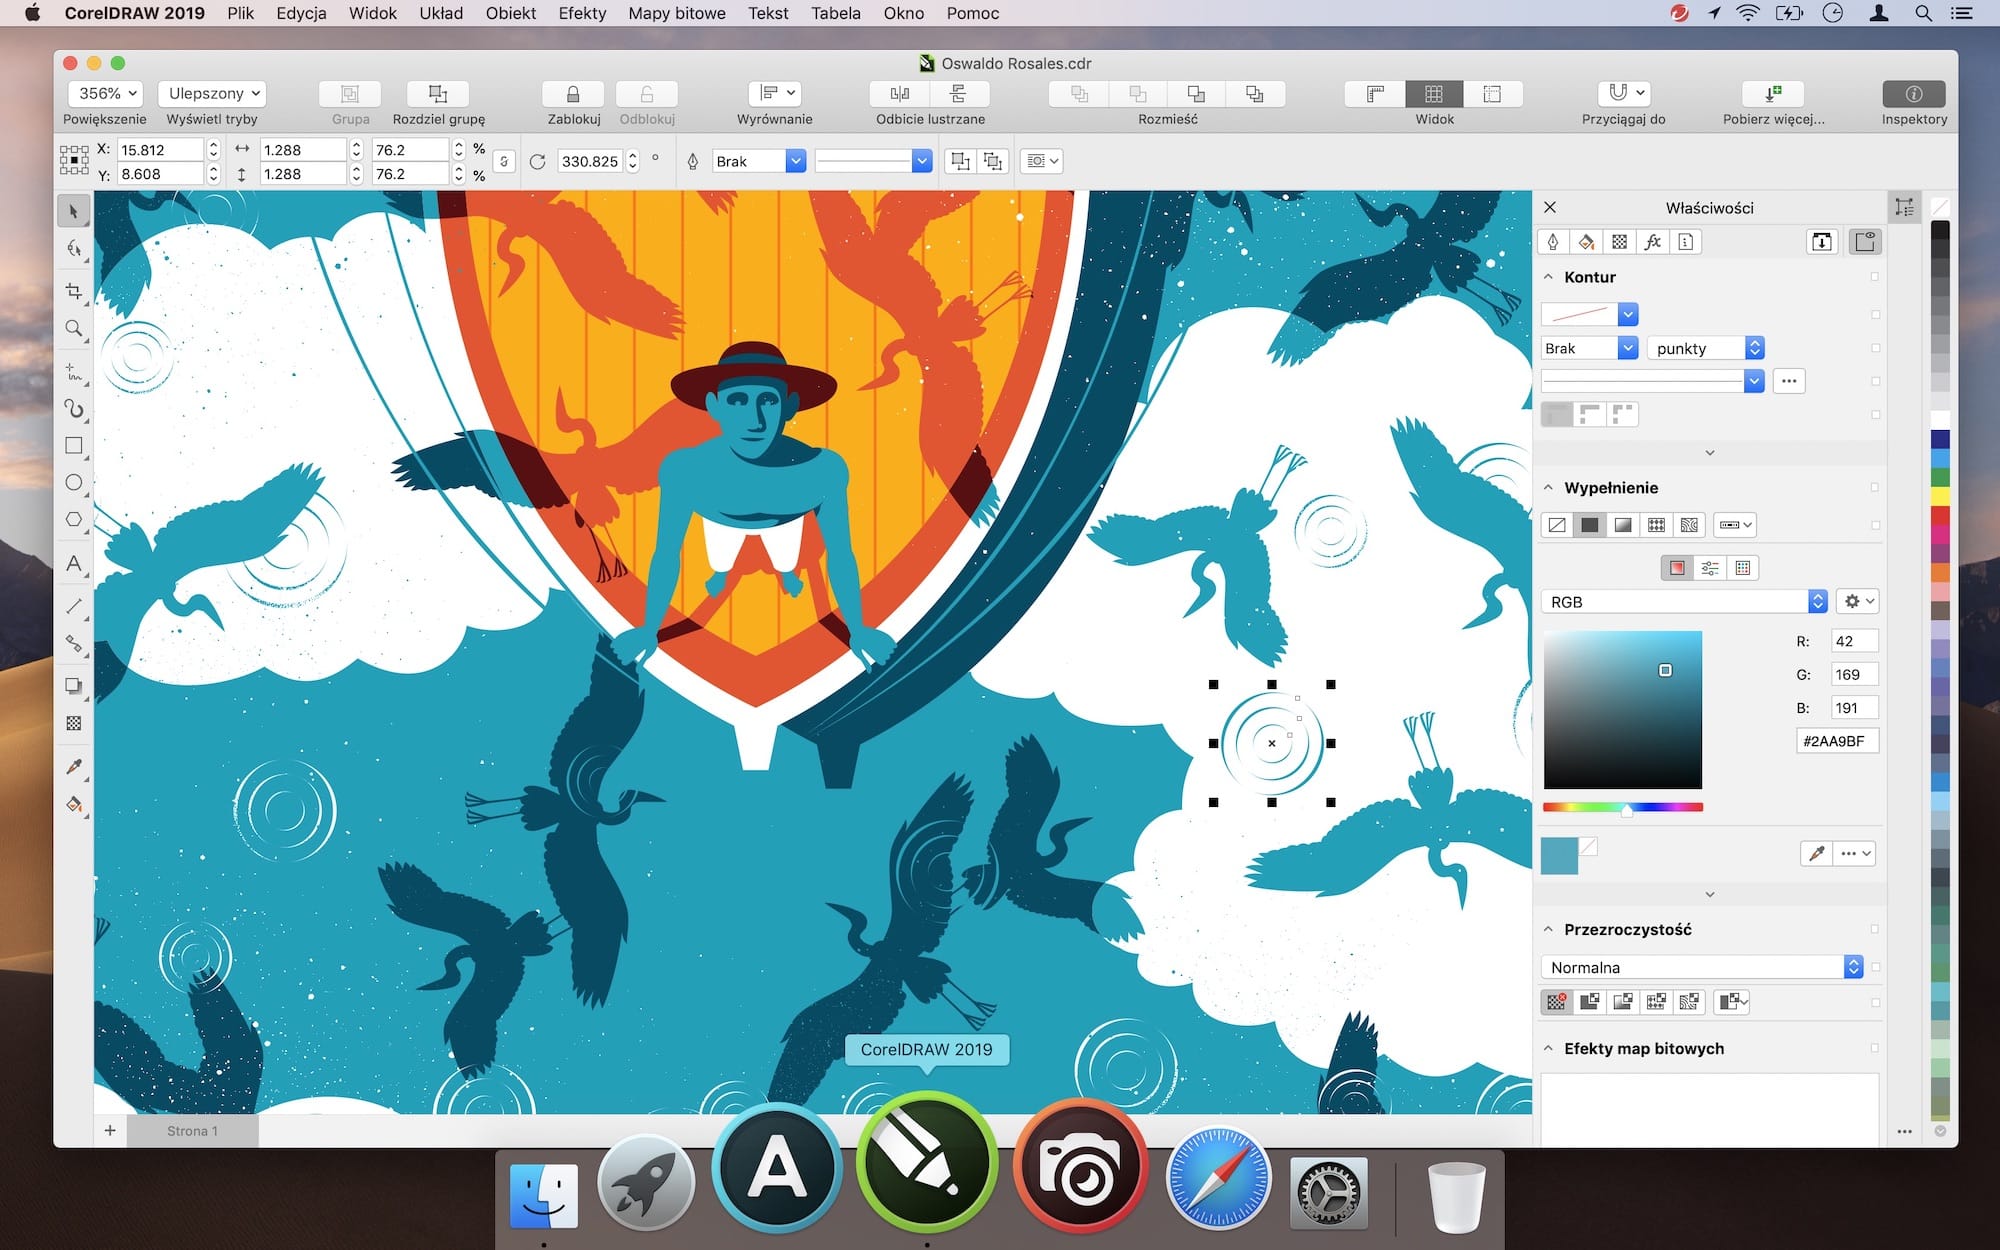Select the Crop tool
2000x1250 pixels.
pos(73,291)
